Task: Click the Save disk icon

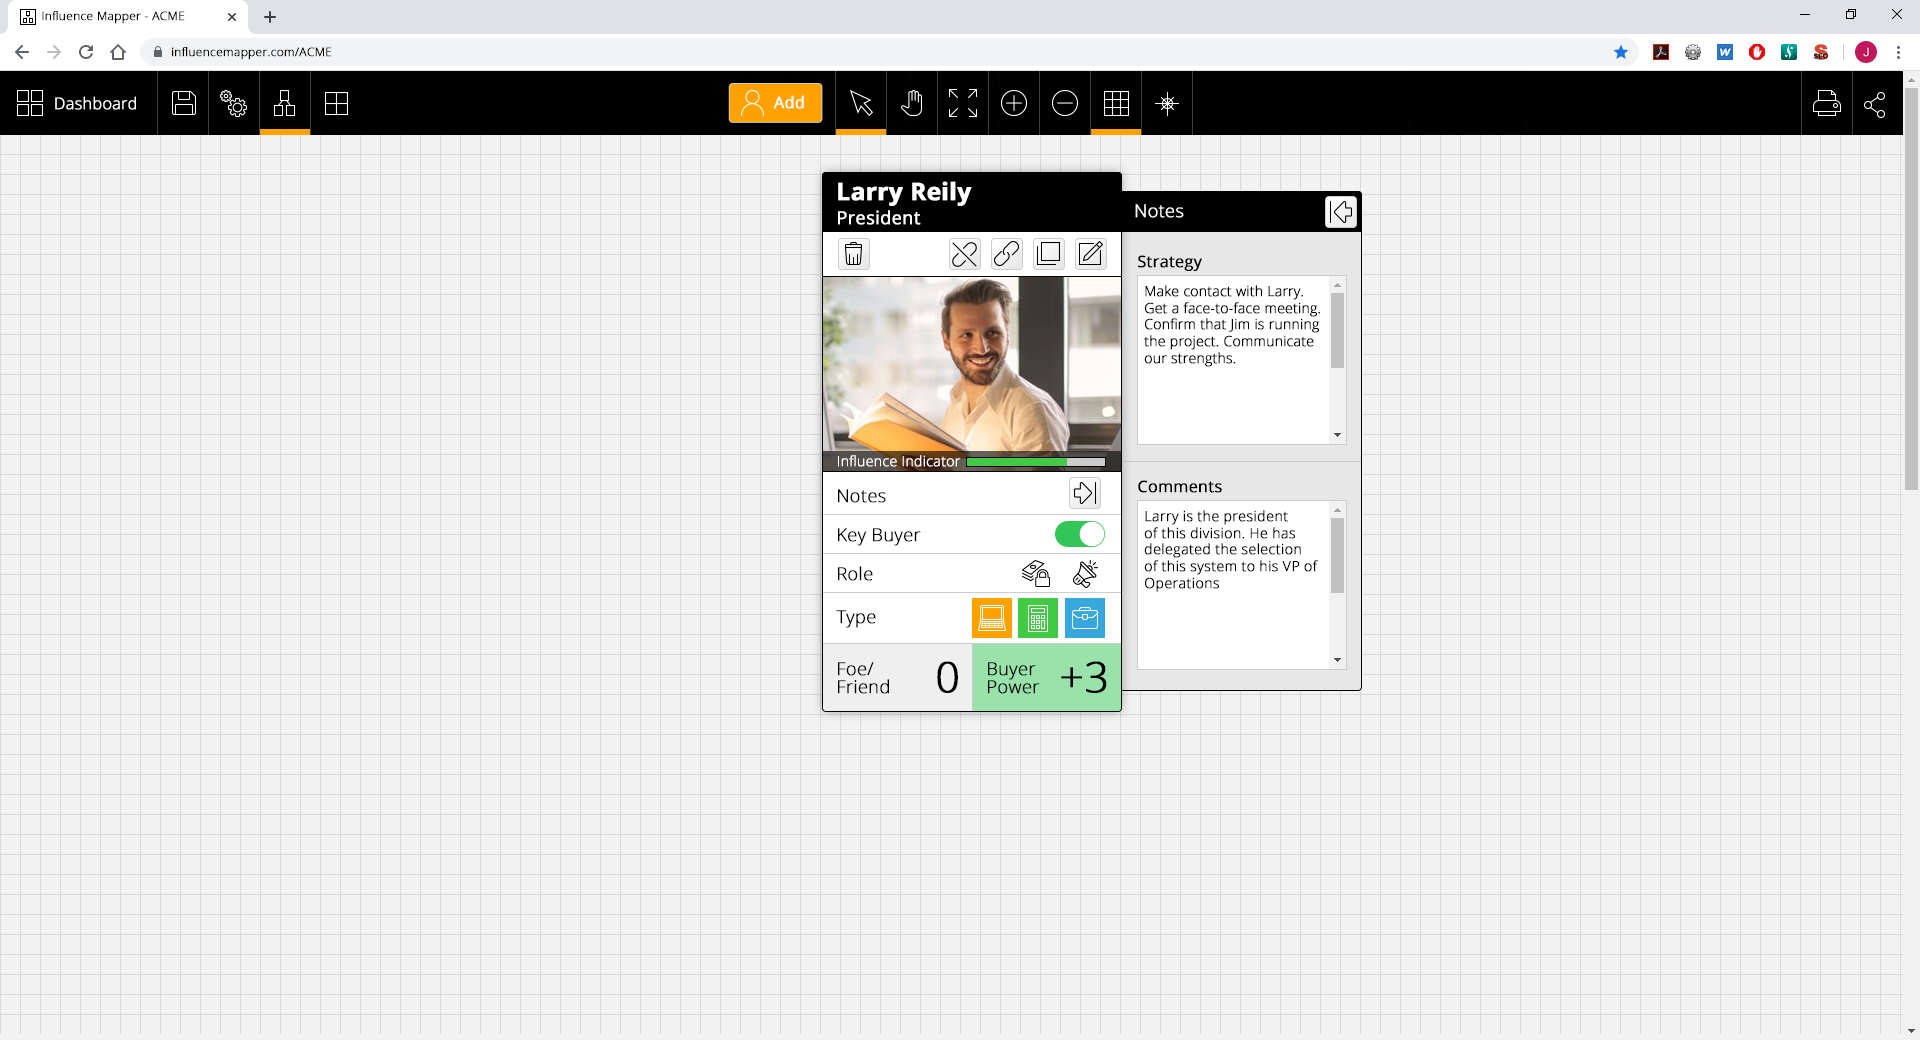Action: click(x=184, y=103)
